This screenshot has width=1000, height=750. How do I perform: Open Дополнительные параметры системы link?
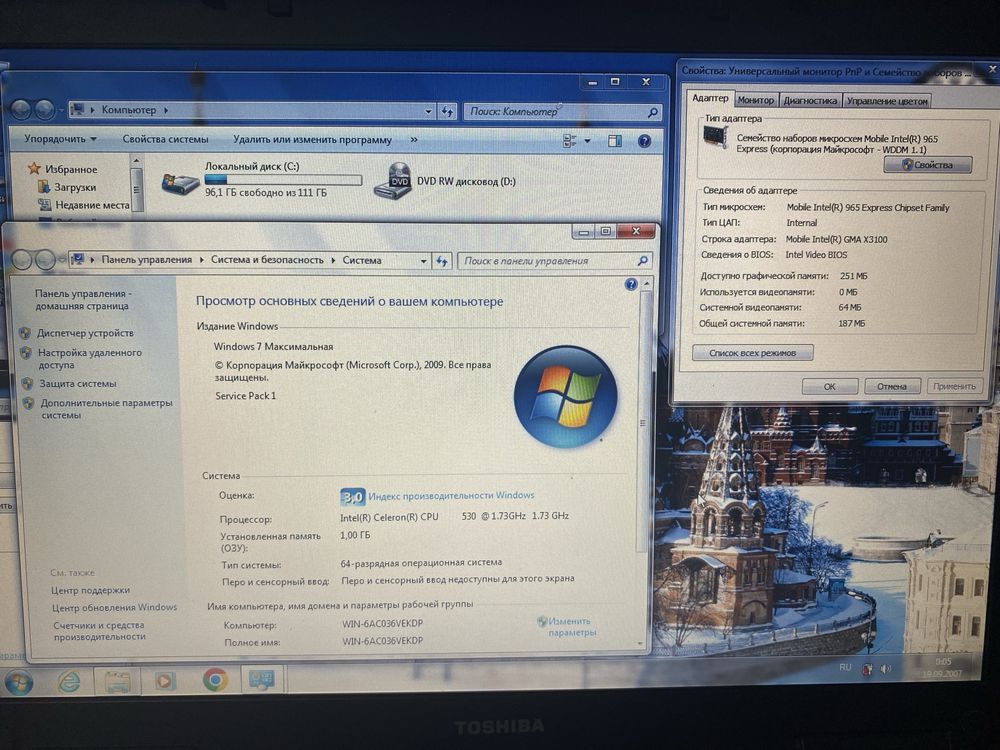pos(107,409)
